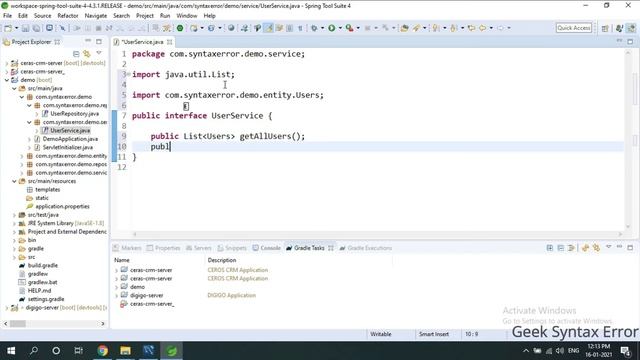Click the New file toolbar icon

click(x=8, y=28)
